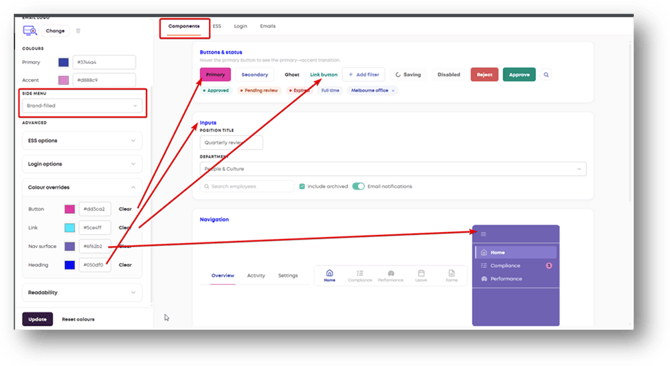This screenshot has height=366, width=670.
Task: Click the Search employees input field
Action: point(247,186)
